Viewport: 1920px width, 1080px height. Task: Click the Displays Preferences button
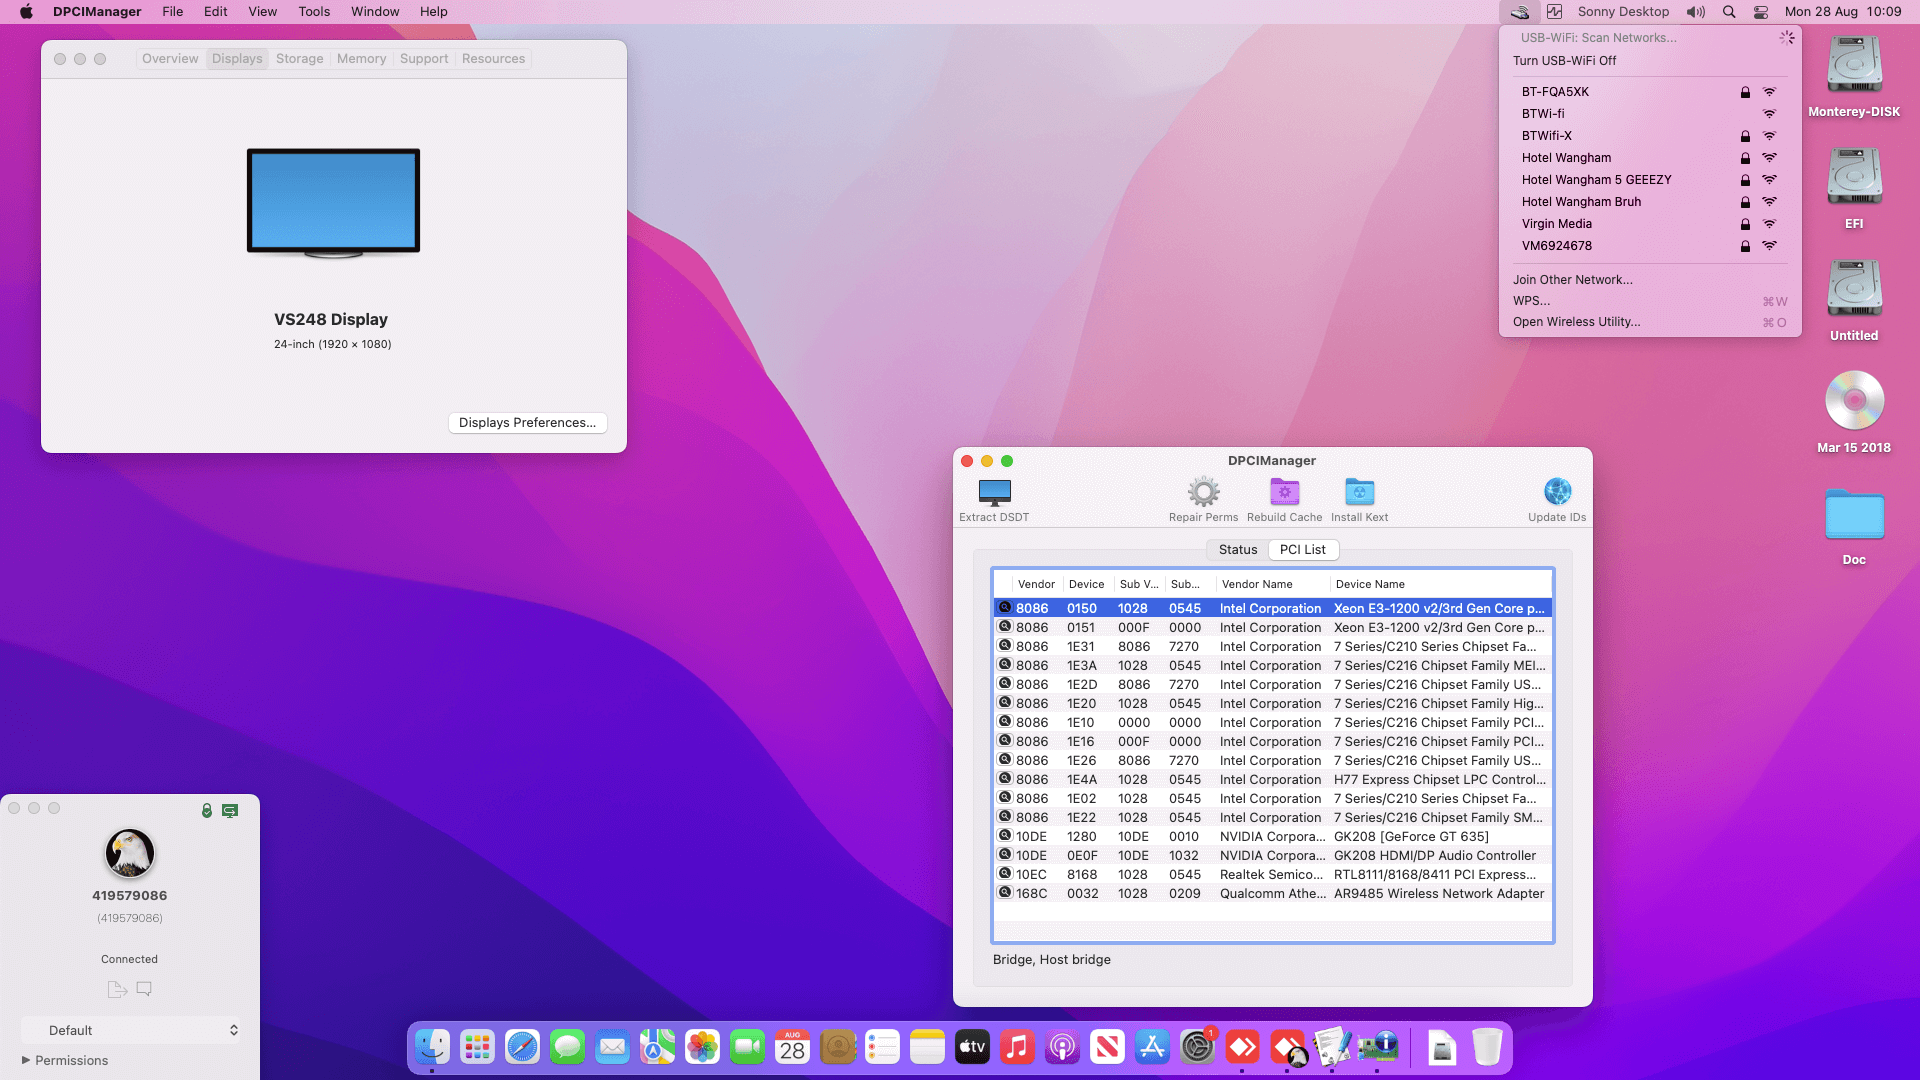point(527,423)
